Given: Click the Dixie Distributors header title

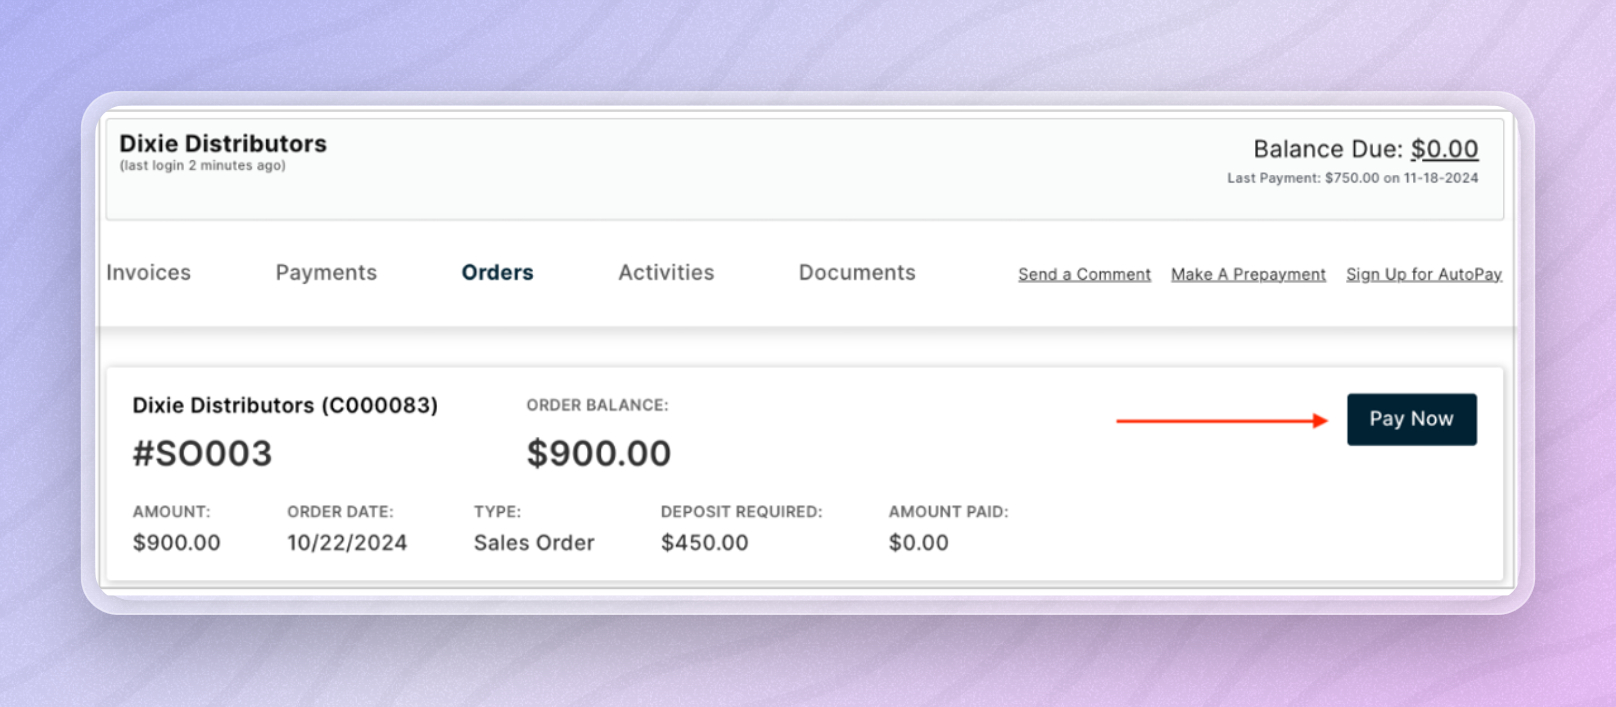Looking at the screenshot, I should [223, 144].
